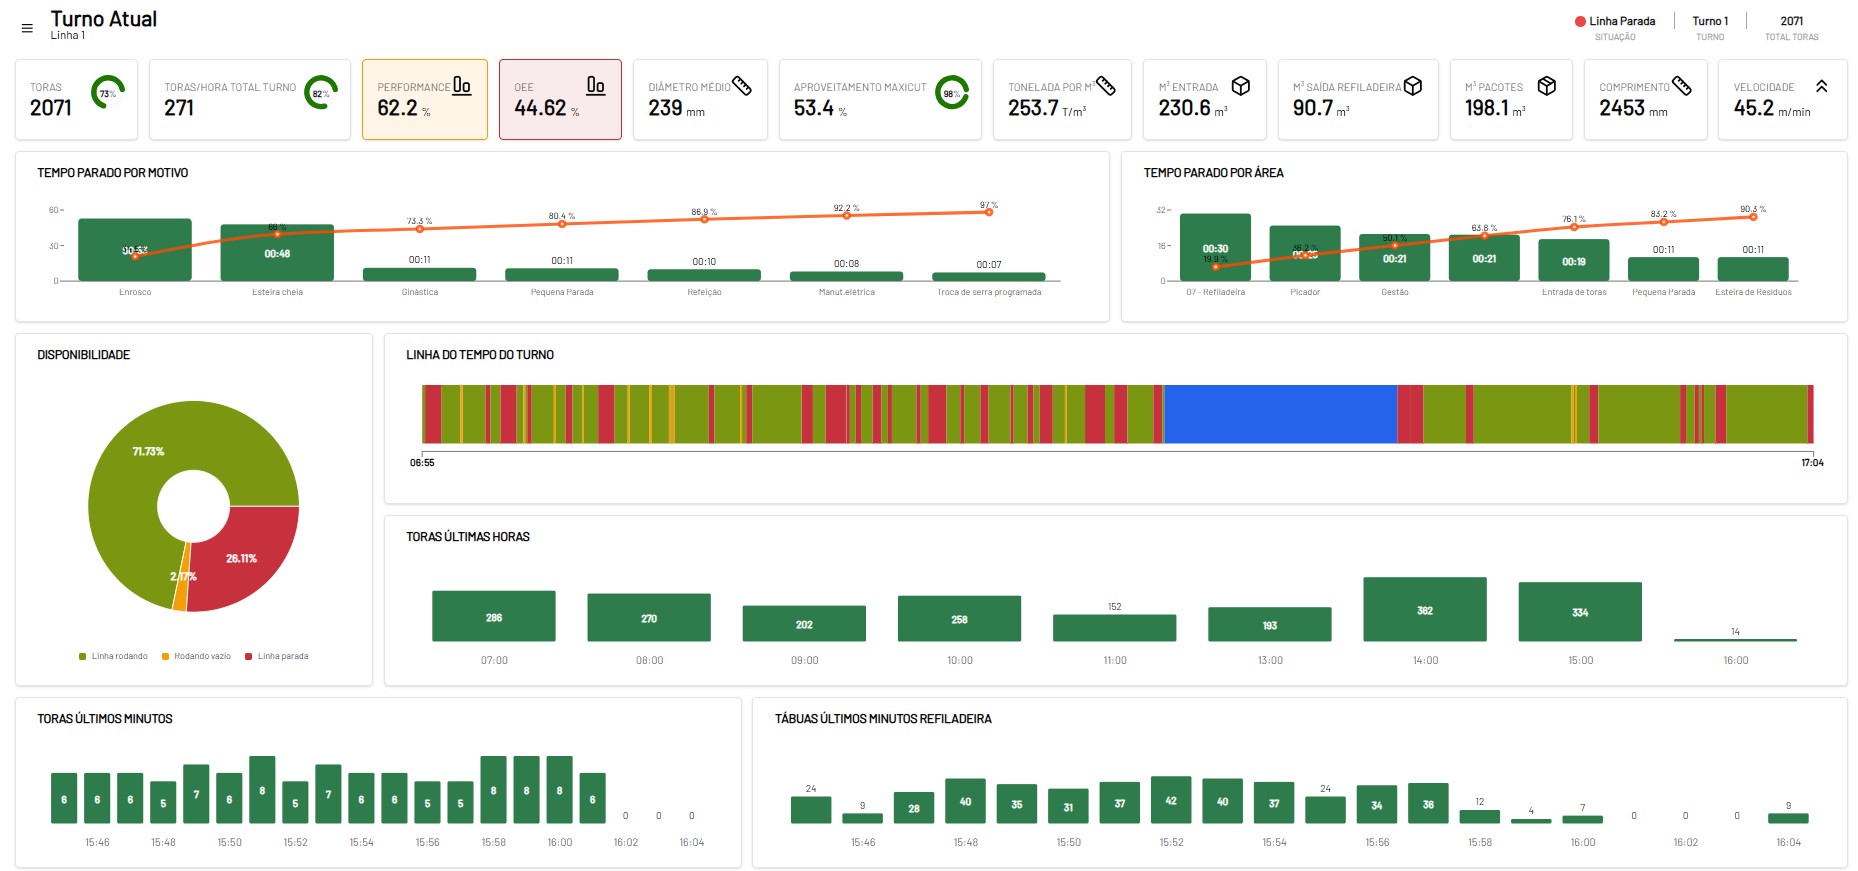The height and width of the screenshot is (871, 1858).
Task: Click the Ginástica bar in stop-reason chart
Action: click(x=420, y=274)
